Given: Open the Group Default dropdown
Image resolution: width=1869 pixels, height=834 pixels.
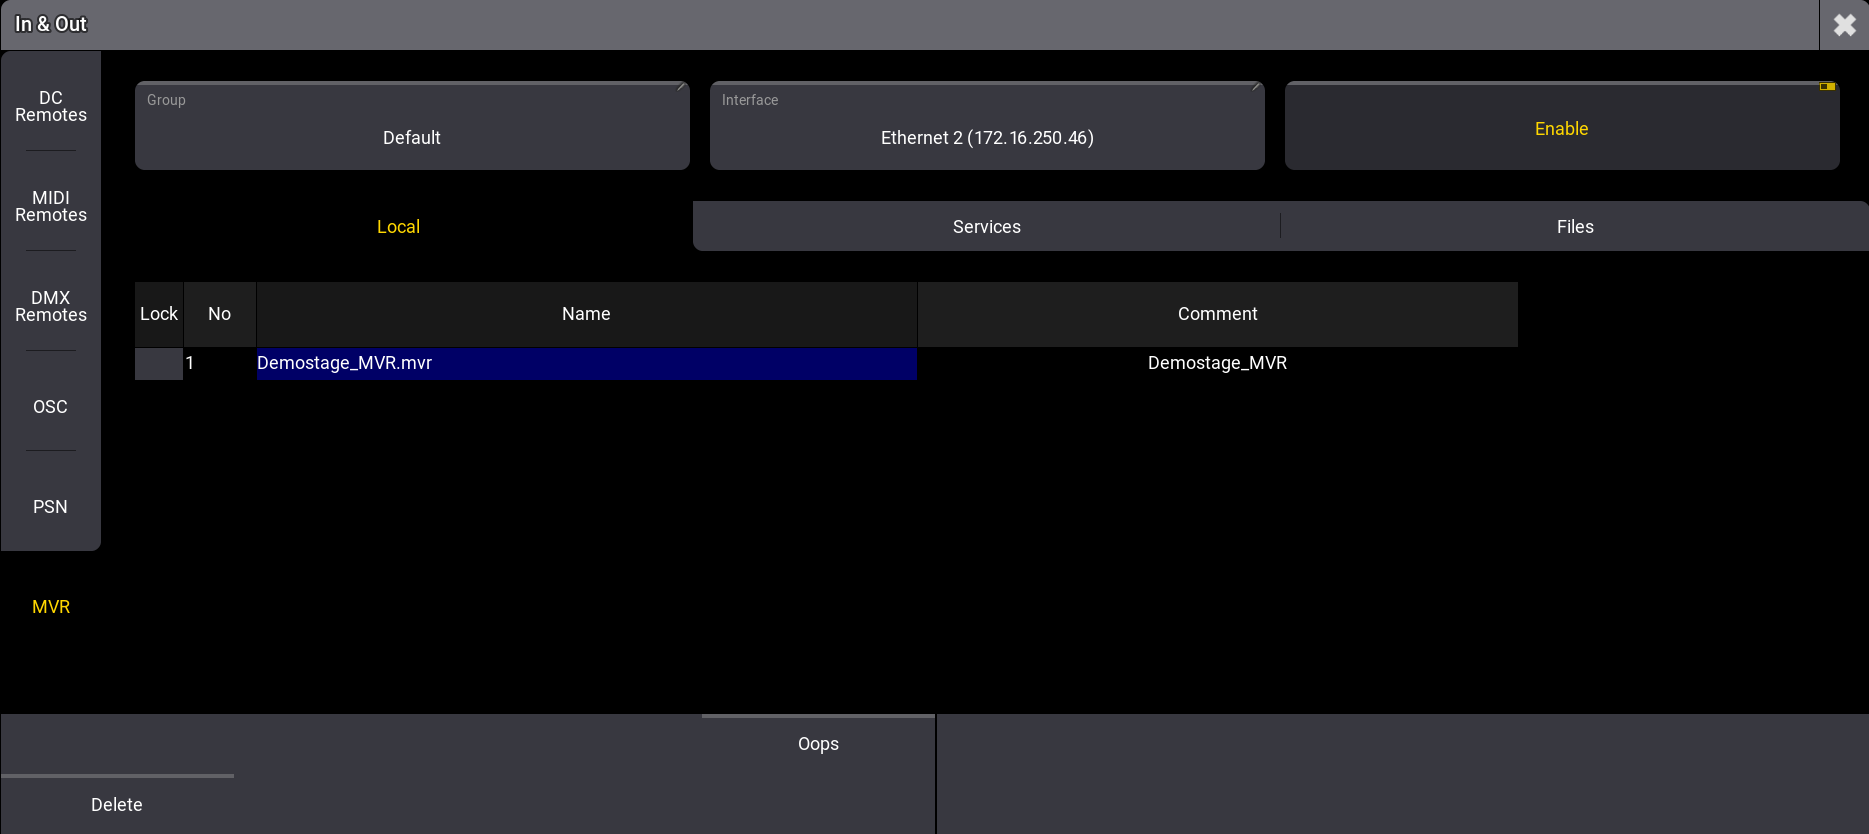Looking at the screenshot, I should [x=412, y=127].
